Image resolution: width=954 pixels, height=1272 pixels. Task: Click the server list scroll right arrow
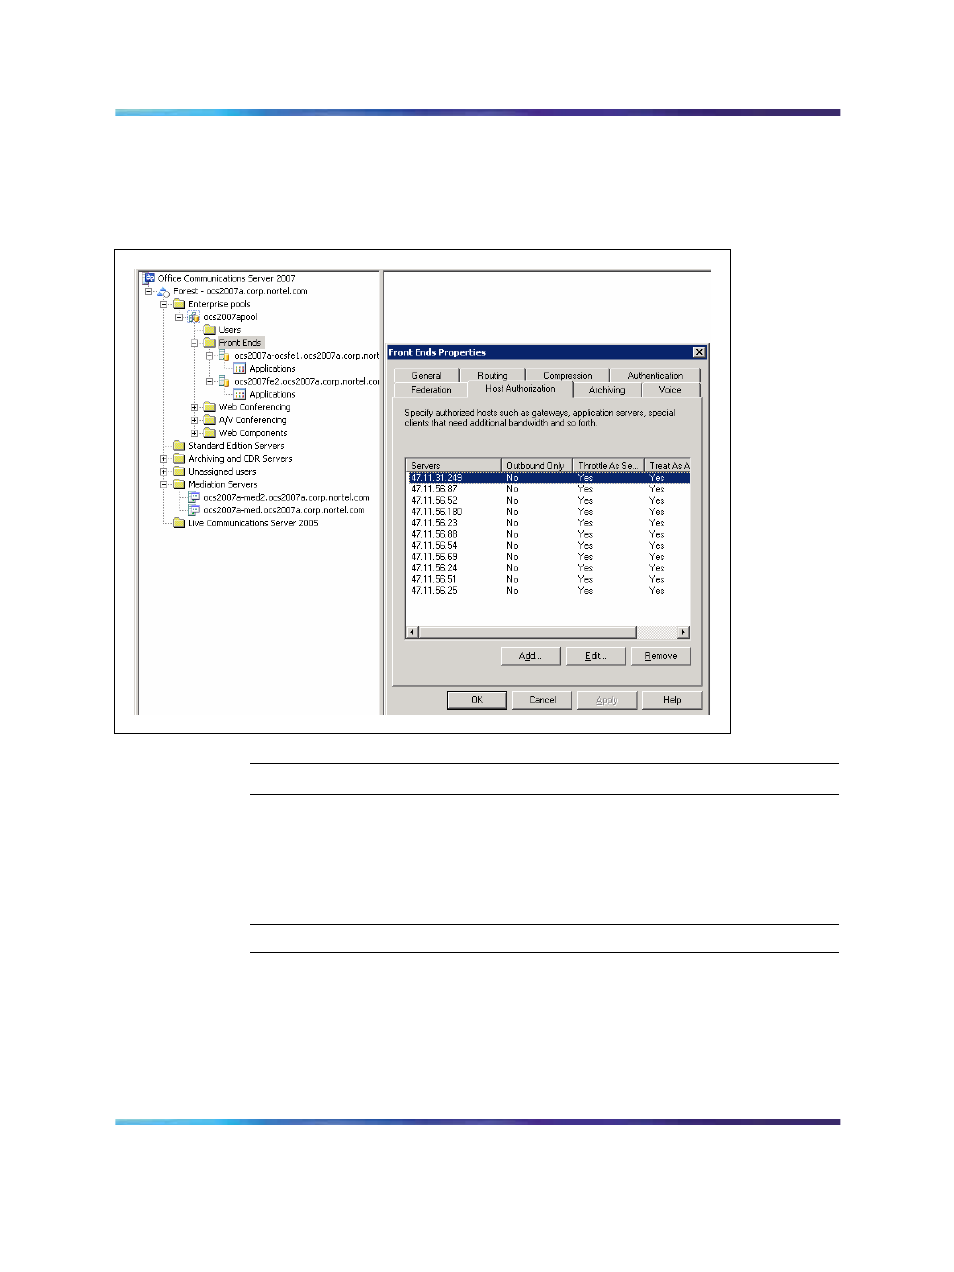[684, 632]
